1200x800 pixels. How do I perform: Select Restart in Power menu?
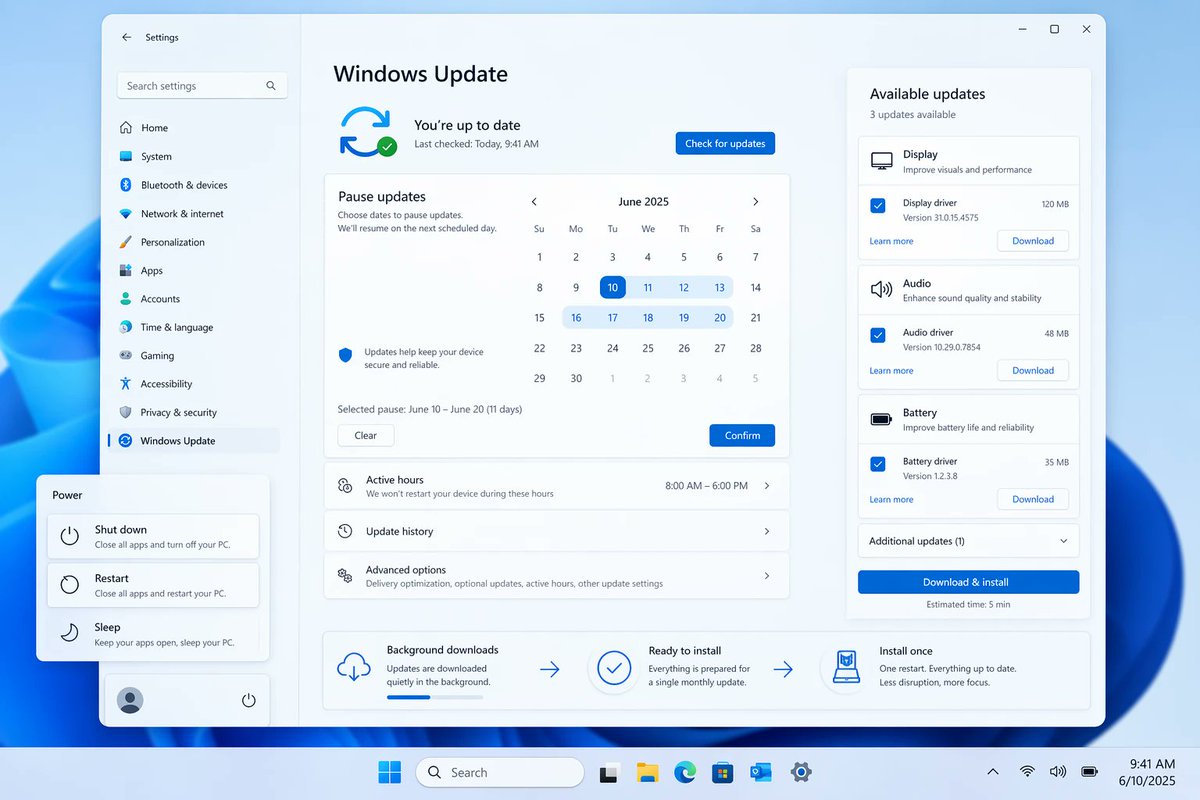coord(153,585)
